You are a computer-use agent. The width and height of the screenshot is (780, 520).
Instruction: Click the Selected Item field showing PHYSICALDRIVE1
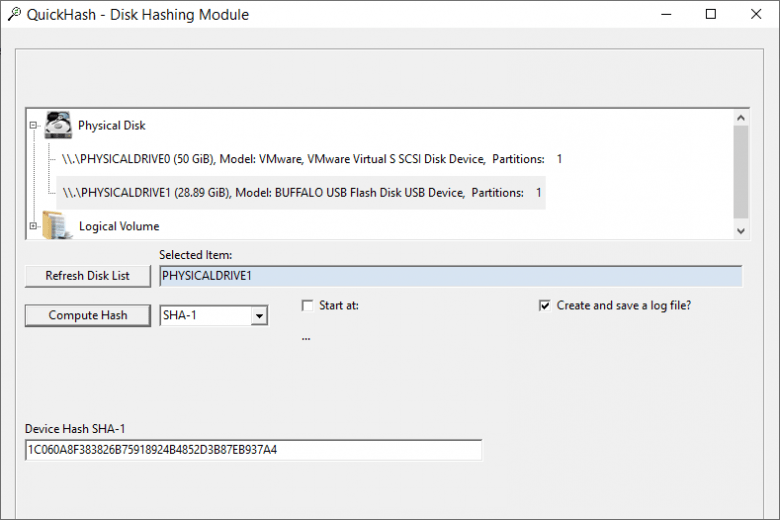pyautogui.click(x=451, y=276)
